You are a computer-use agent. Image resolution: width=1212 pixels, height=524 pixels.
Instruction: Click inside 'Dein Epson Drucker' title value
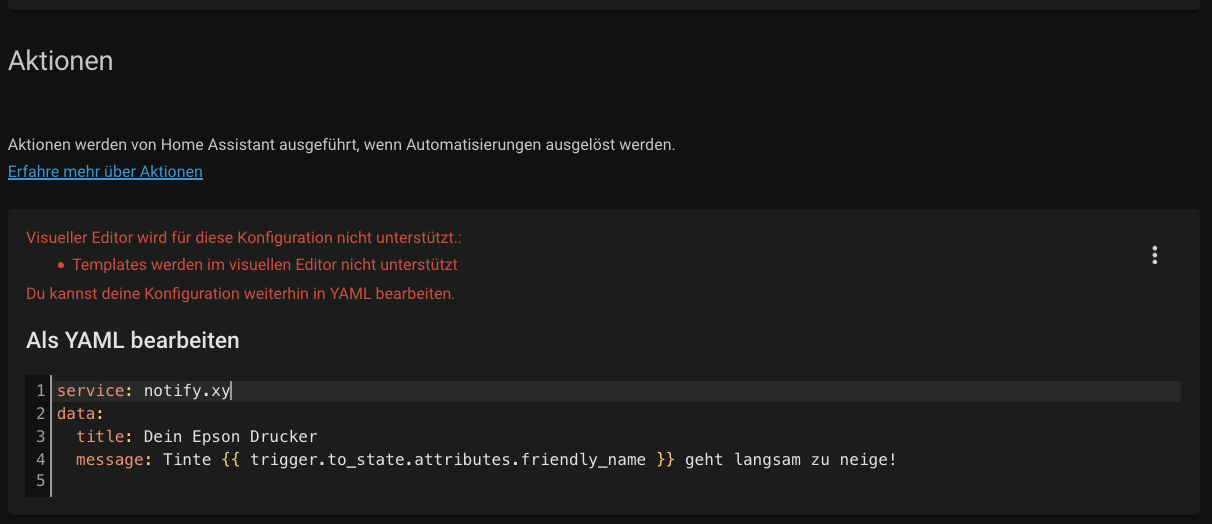(230, 437)
